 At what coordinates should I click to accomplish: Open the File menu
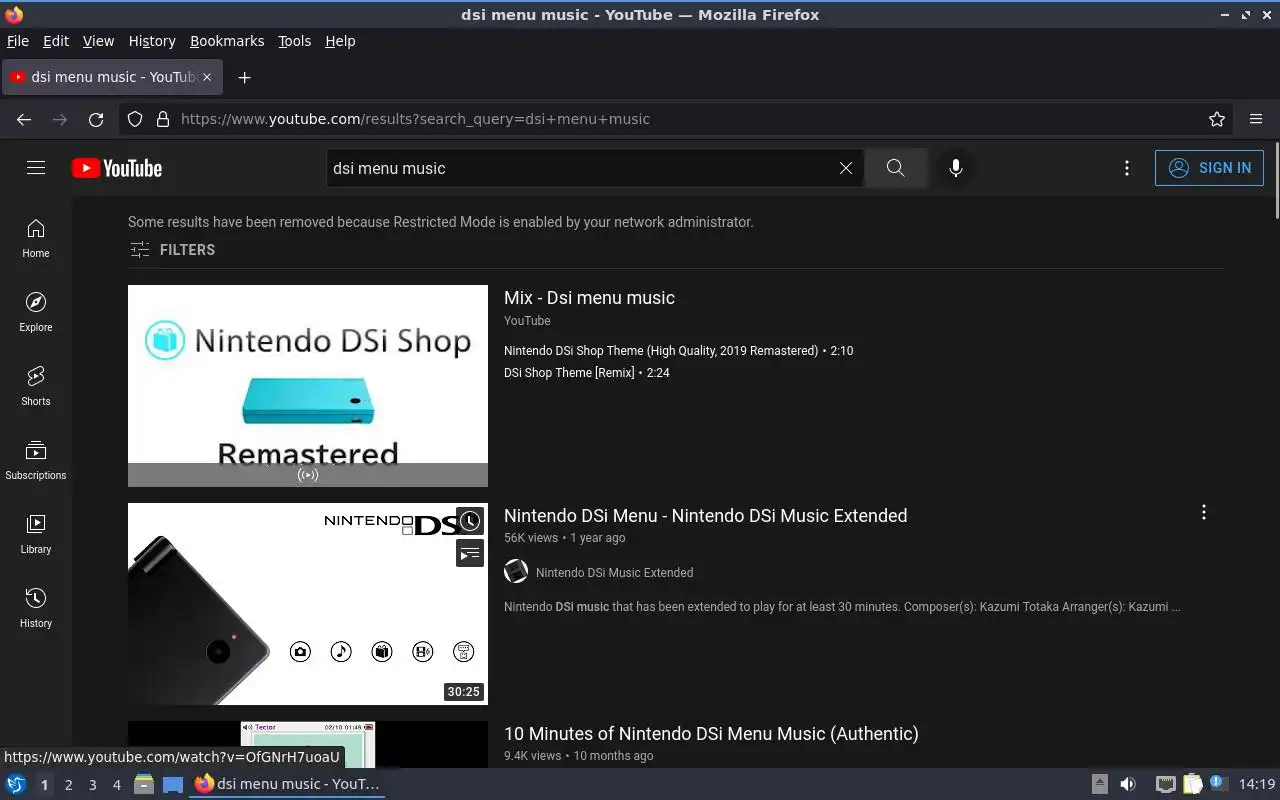18,41
